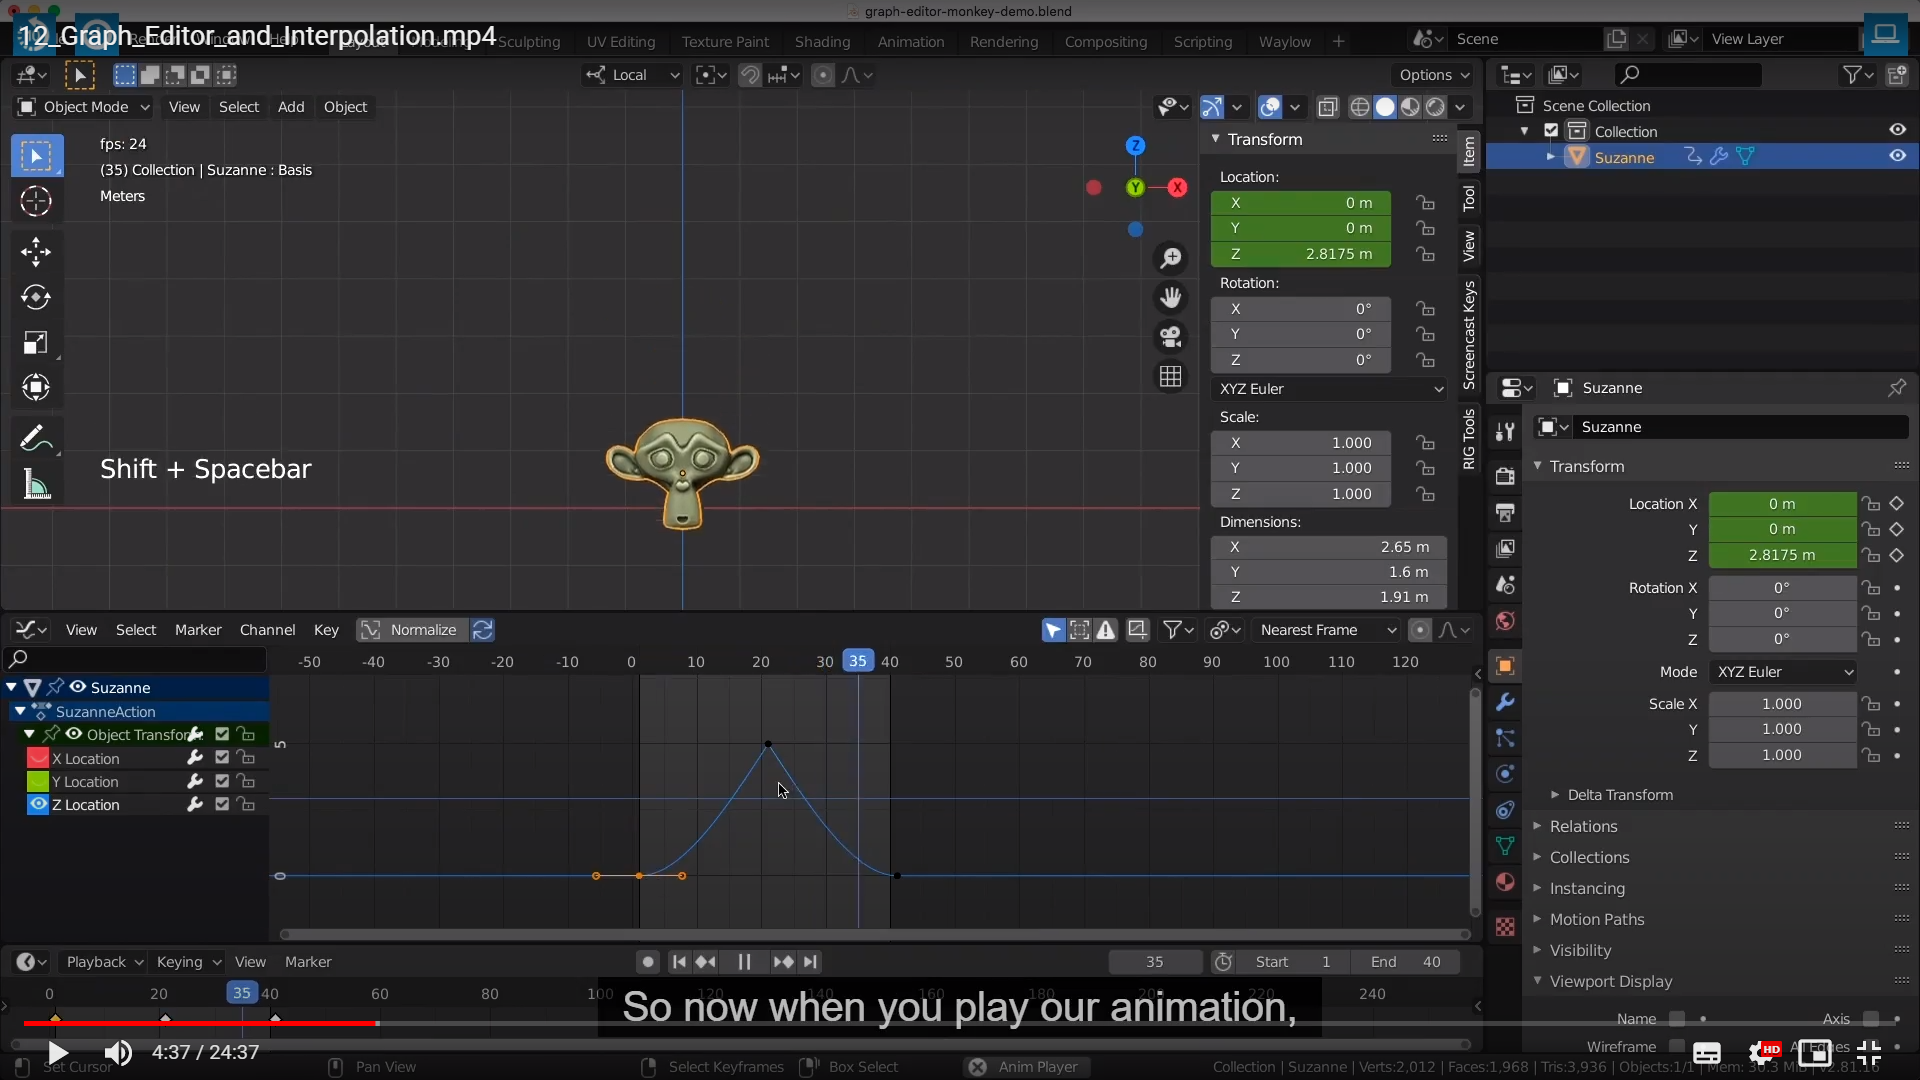Select the 3D Cursor tool
Viewport: 1920px width, 1080px height.
[x=36, y=201]
